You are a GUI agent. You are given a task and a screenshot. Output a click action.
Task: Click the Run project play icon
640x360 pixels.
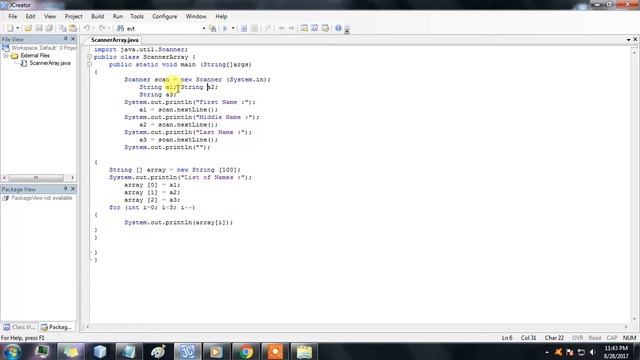pos(225,28)
